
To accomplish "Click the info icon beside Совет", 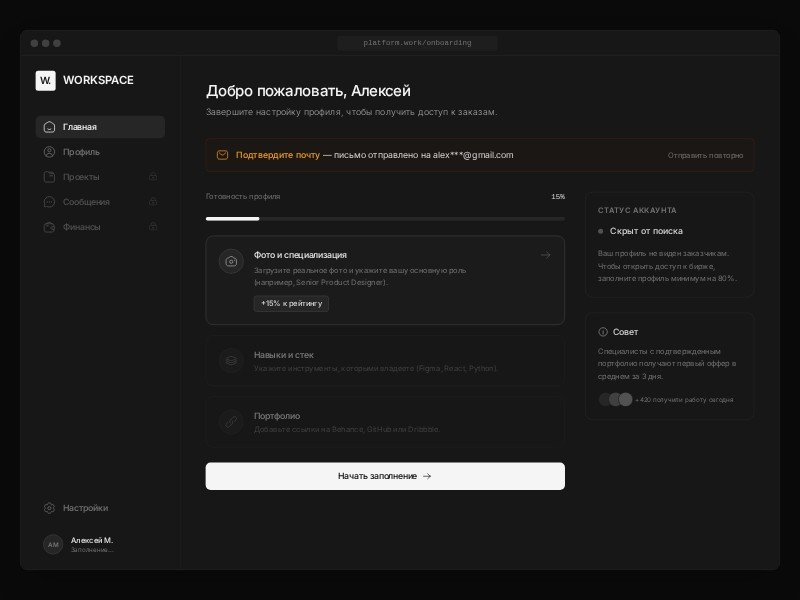I will click(603, 332).
